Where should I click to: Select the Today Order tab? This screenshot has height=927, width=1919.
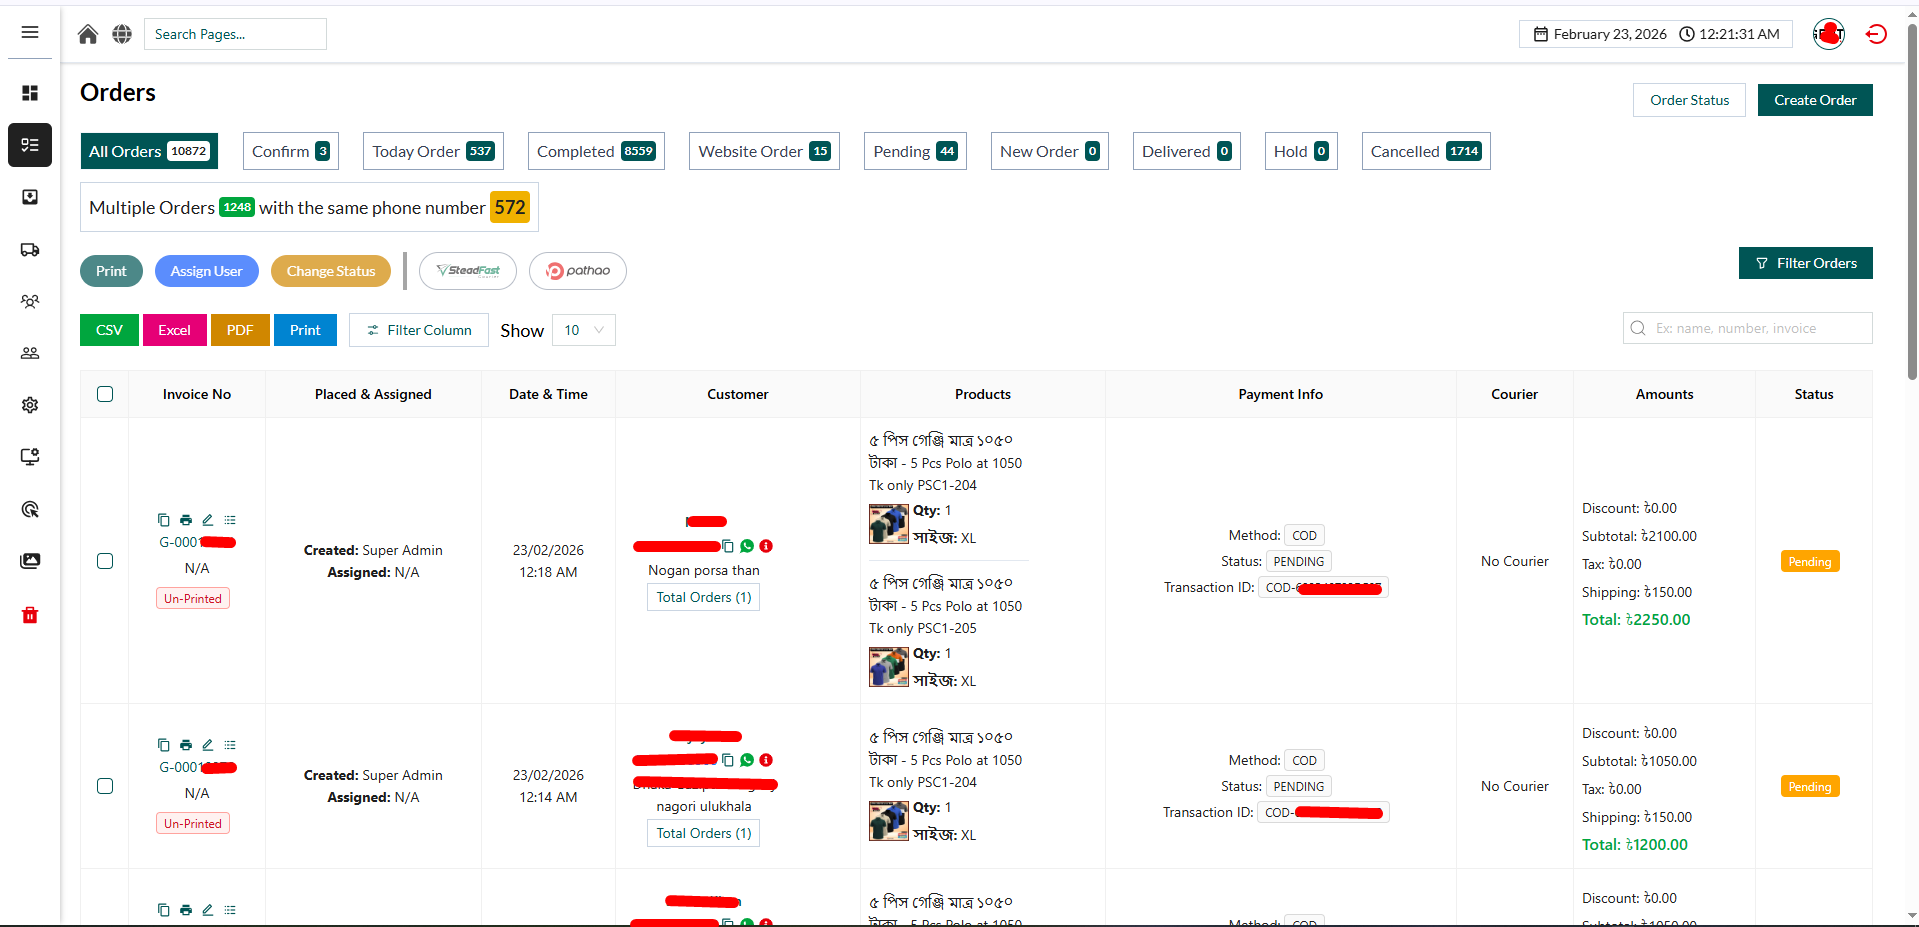433,151
